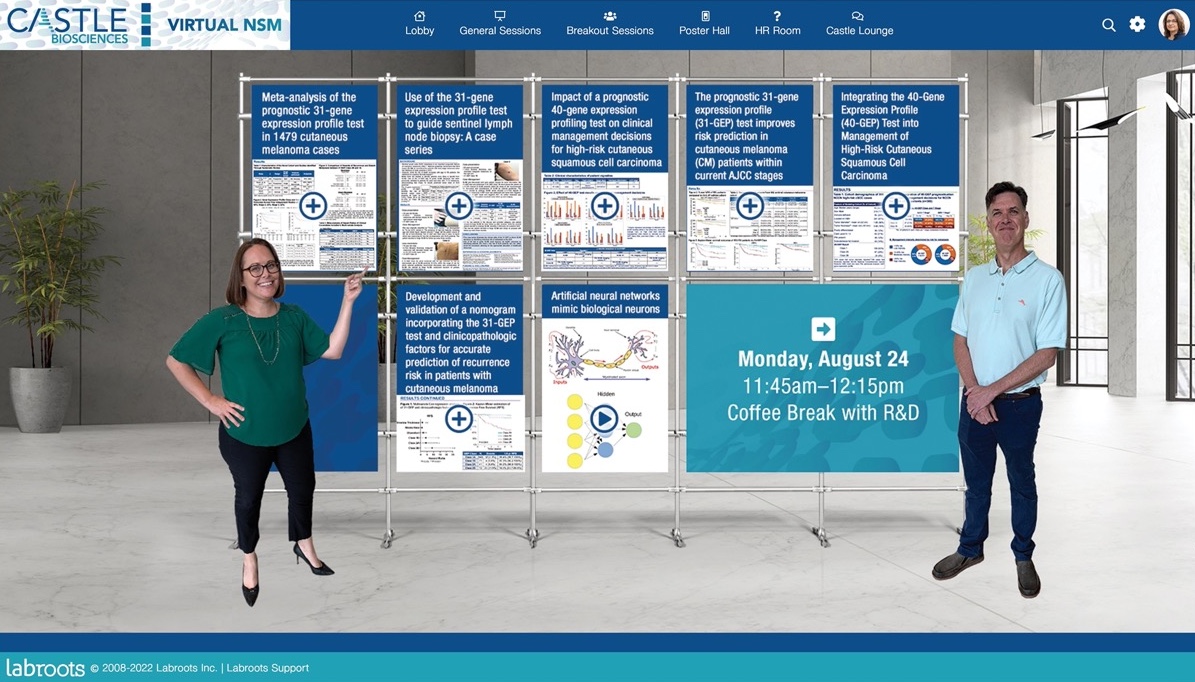Viewport: 1195px width, 682px height.
Task: Click the Castle Biosciences logo
Action: point(67,24)
